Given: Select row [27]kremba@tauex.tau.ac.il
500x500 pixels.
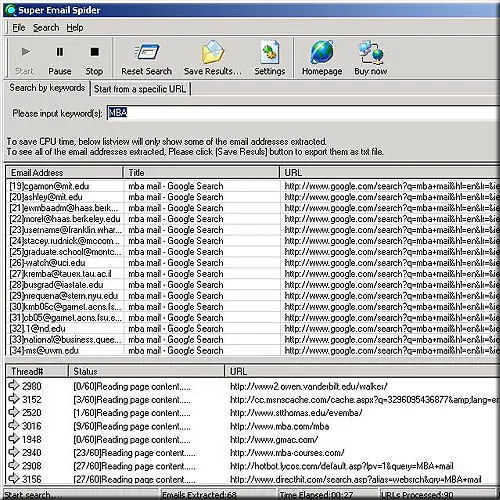Looking at the screenshot, I should pyautogui.click(x=252, y=274).
